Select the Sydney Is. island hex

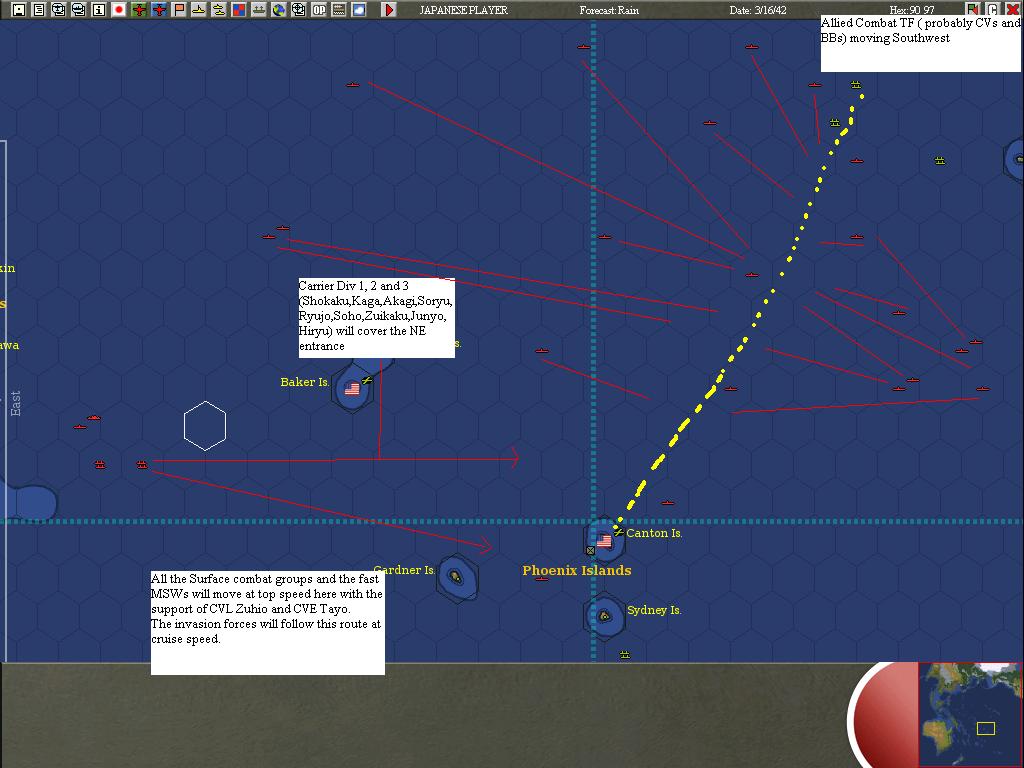[x=604, y=616]
